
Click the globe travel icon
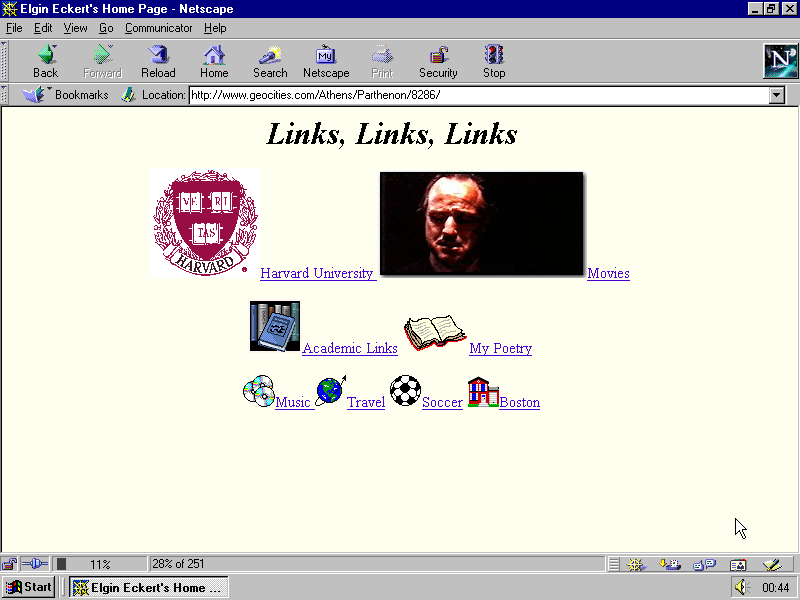point(331,391)
